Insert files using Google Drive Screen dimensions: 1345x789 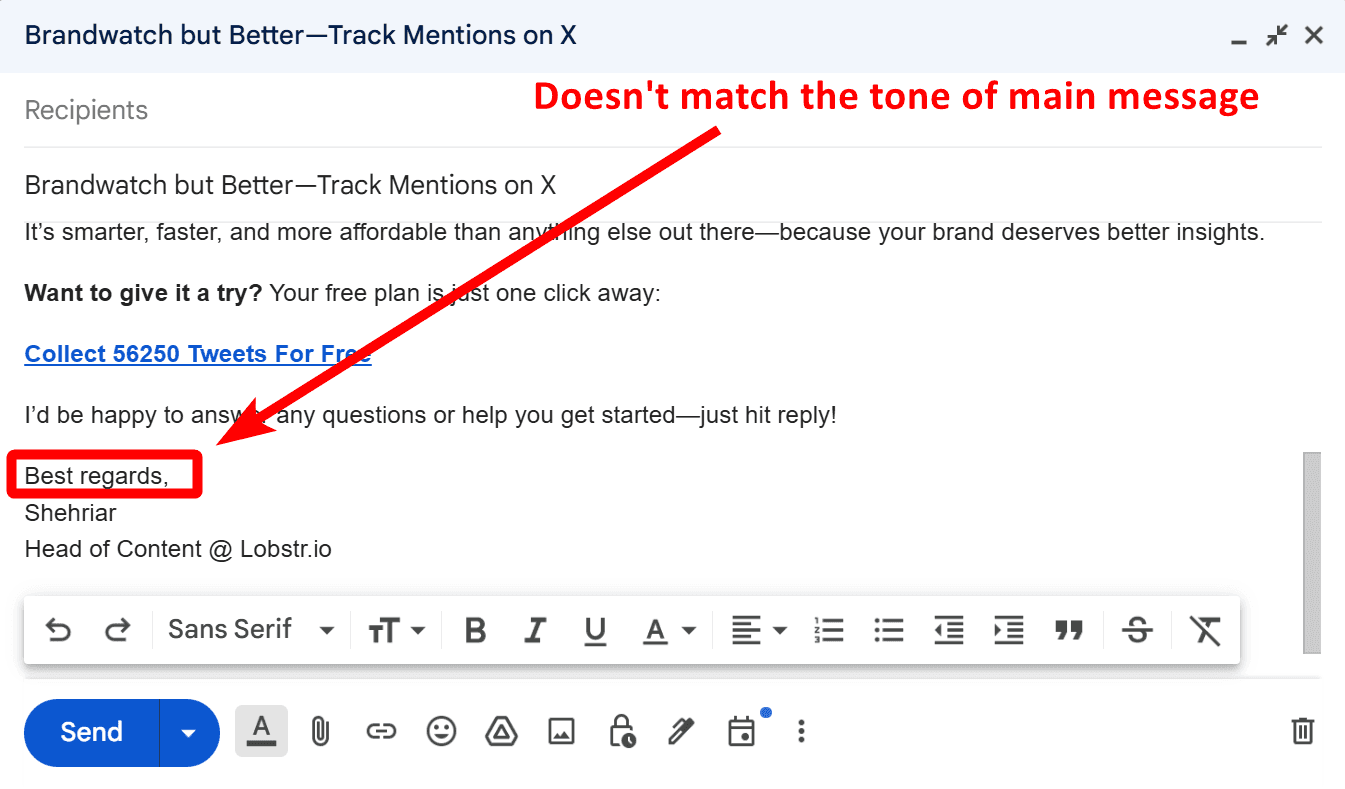(x=500, y=732)
